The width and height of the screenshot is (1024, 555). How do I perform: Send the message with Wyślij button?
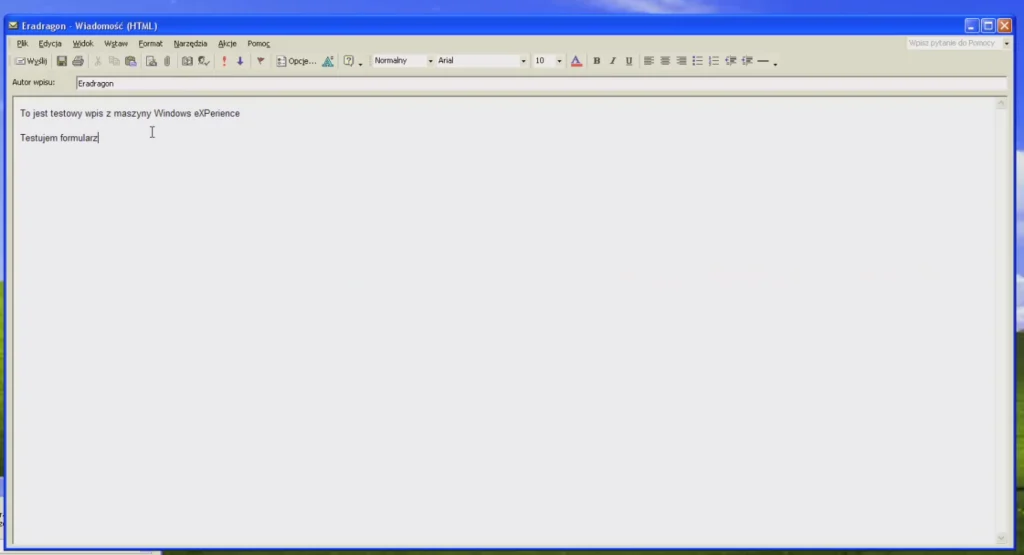(31, 61)
